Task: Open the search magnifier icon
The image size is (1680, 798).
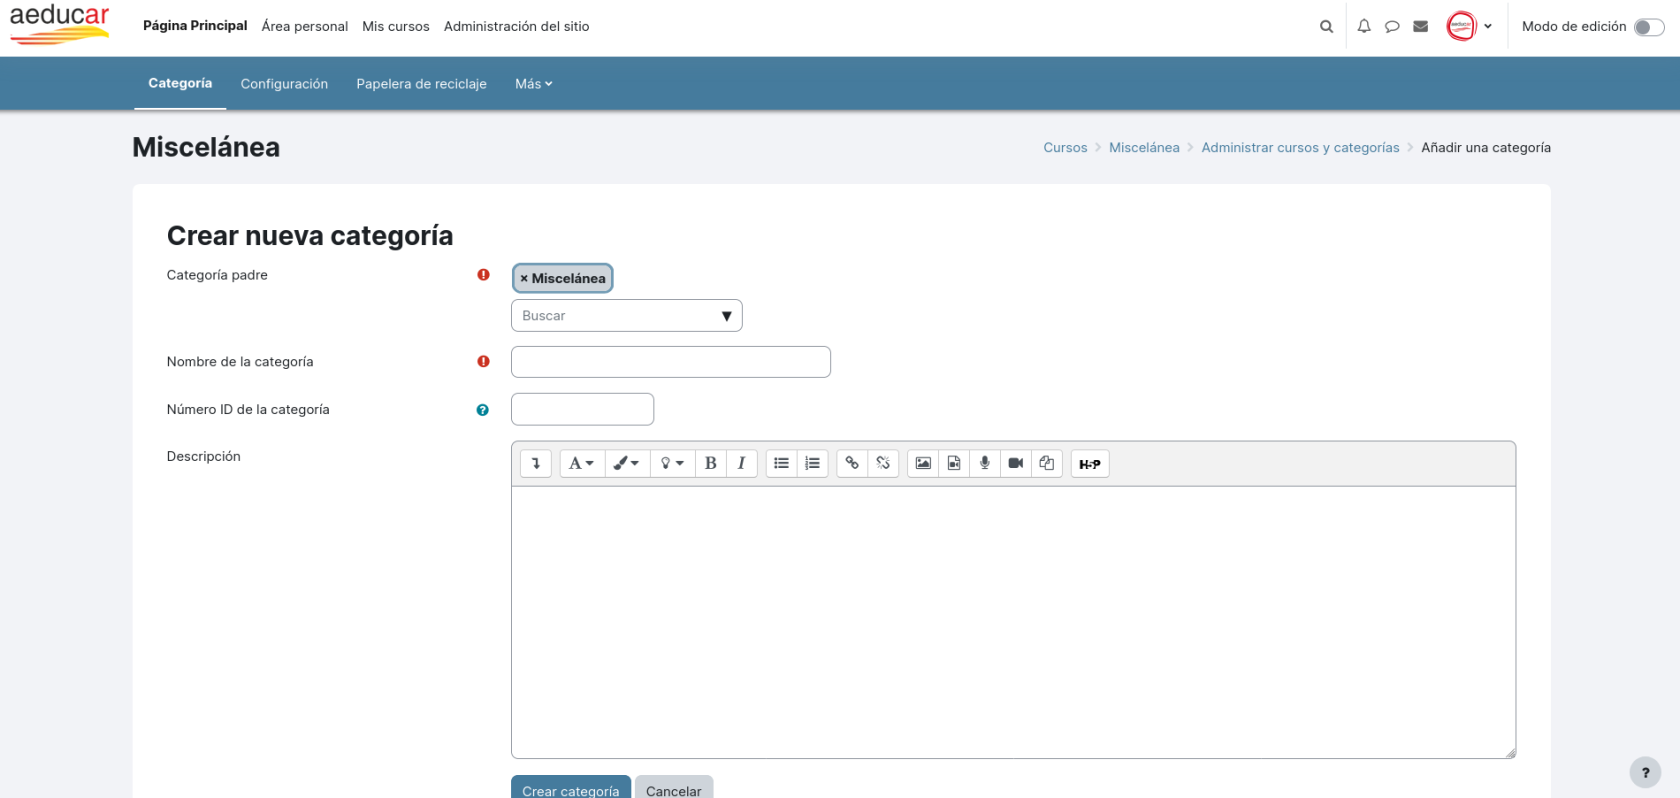Action: (x=1326, y=27)
